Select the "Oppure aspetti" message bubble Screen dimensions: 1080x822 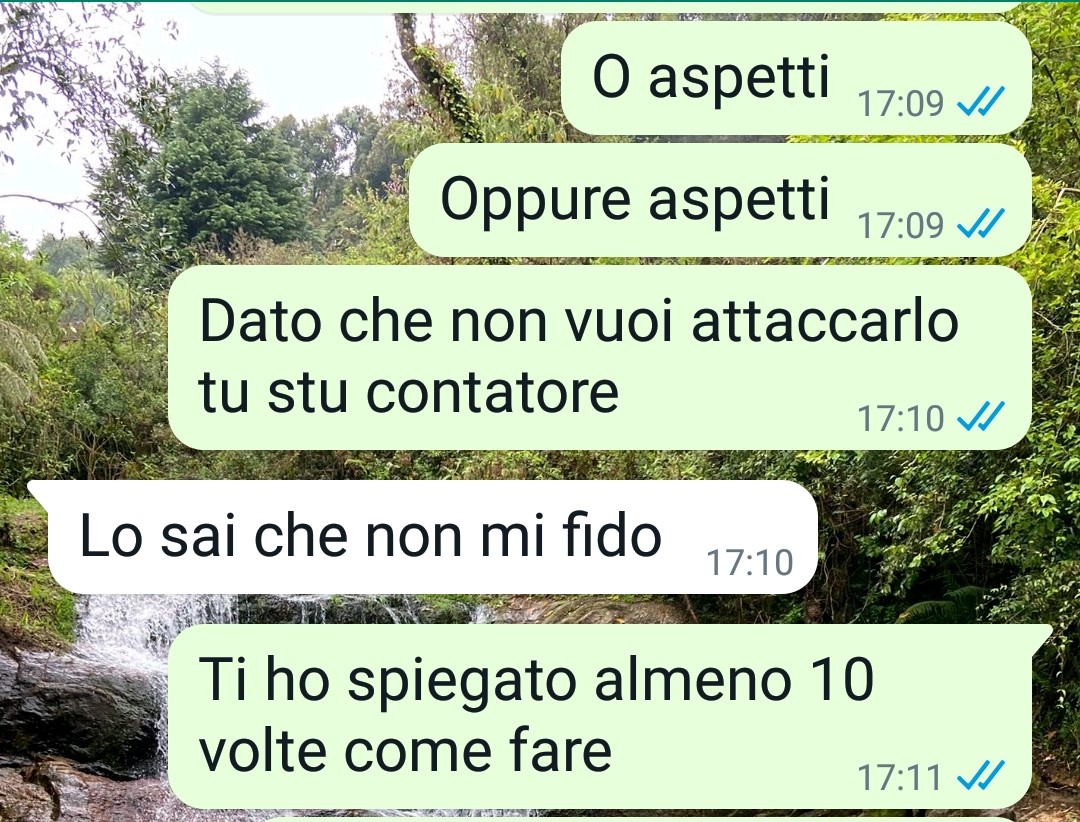click(720, 200)
